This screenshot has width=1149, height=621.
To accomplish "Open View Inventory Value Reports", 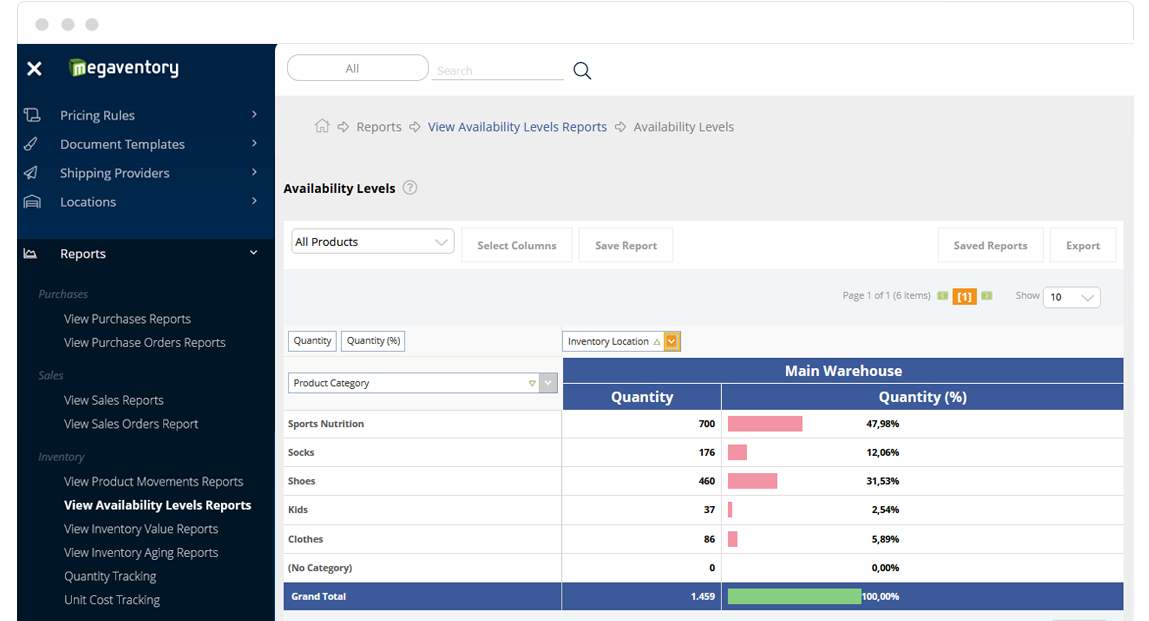I will (x=141, y=529).
